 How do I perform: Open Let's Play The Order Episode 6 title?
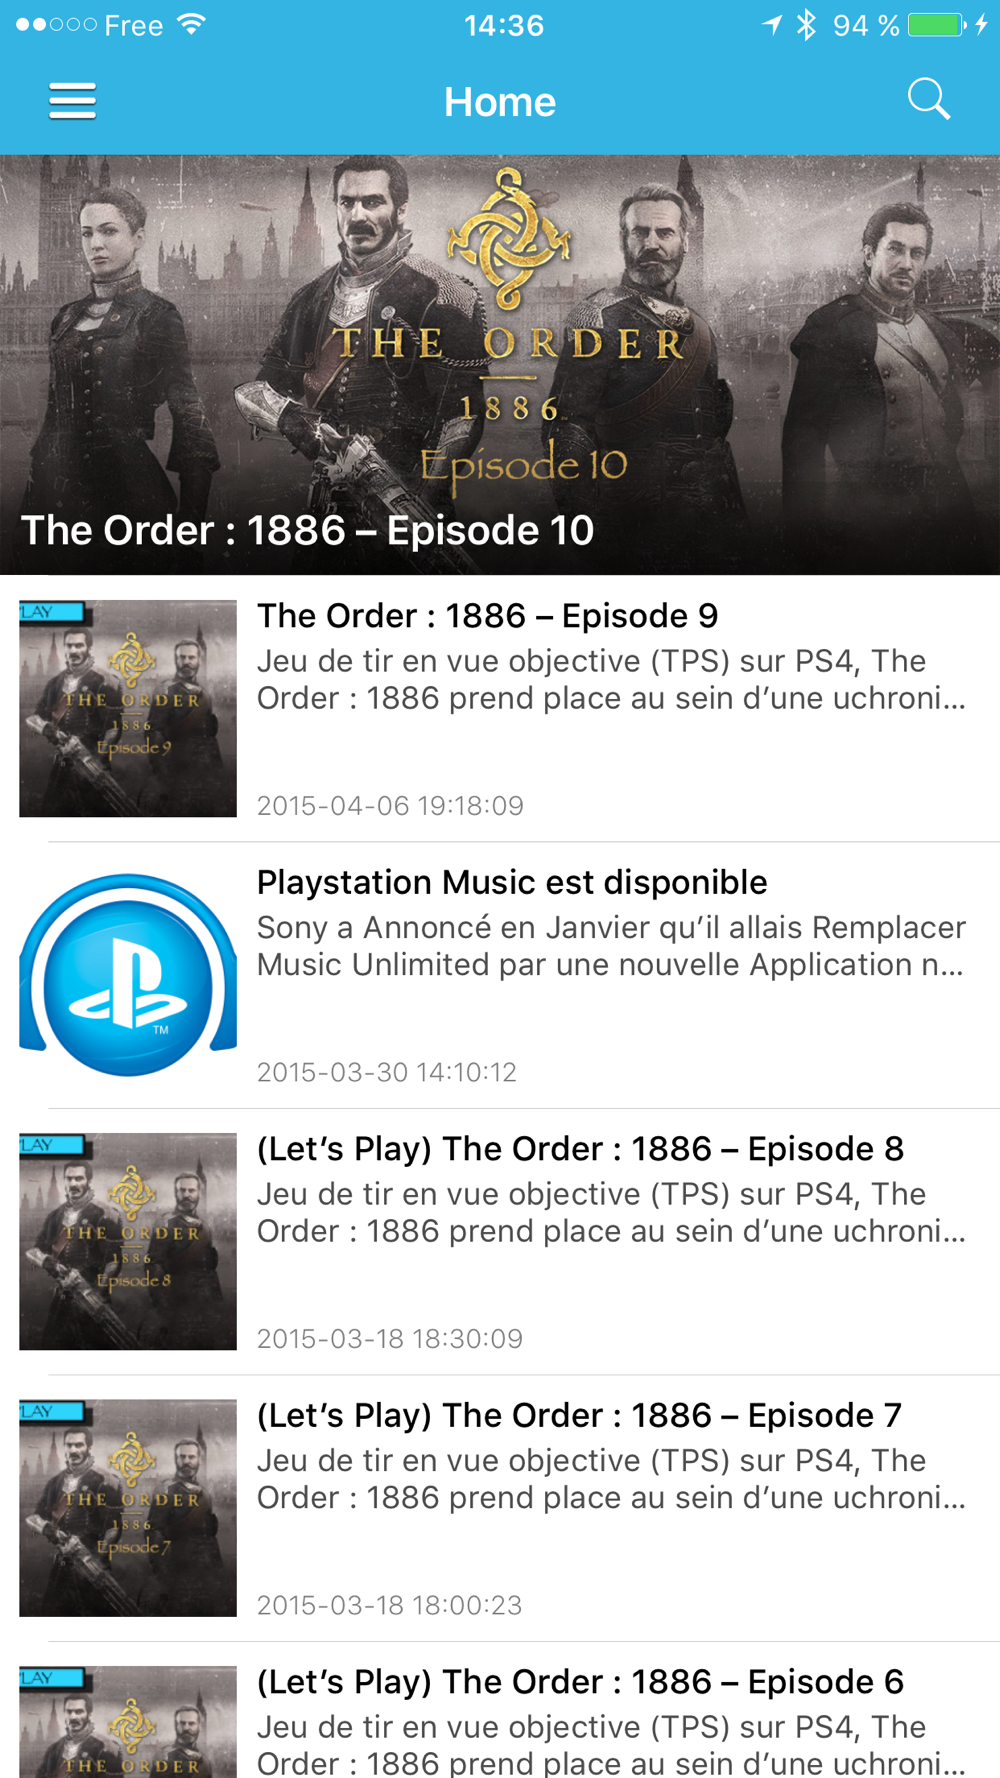pyautogui.click(x=580, y=1682)
